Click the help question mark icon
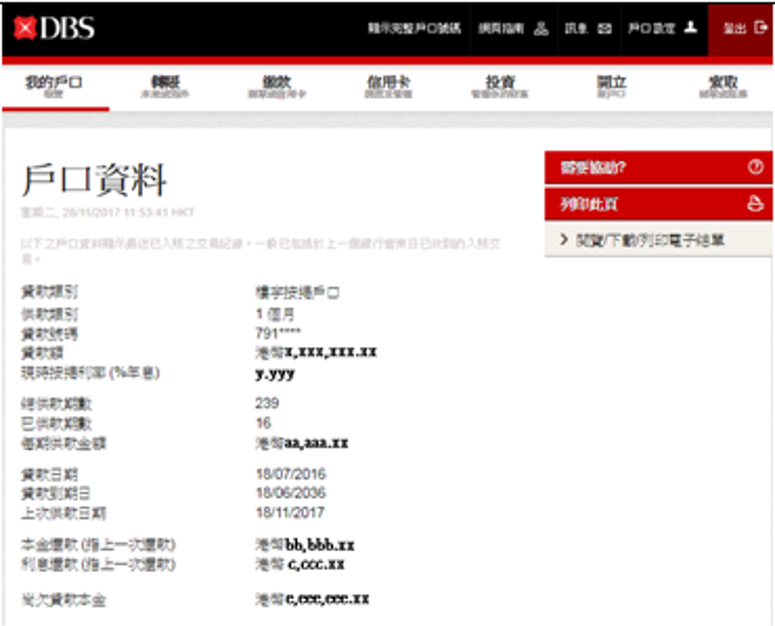The width and height of the screenshot is (775, 626). (755, 168)
